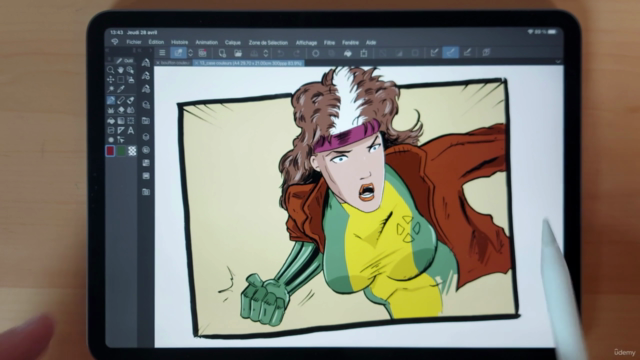The image size is (640, 360).
Task: Click the Fill bucket command bar icon
Action: [348, 53]
